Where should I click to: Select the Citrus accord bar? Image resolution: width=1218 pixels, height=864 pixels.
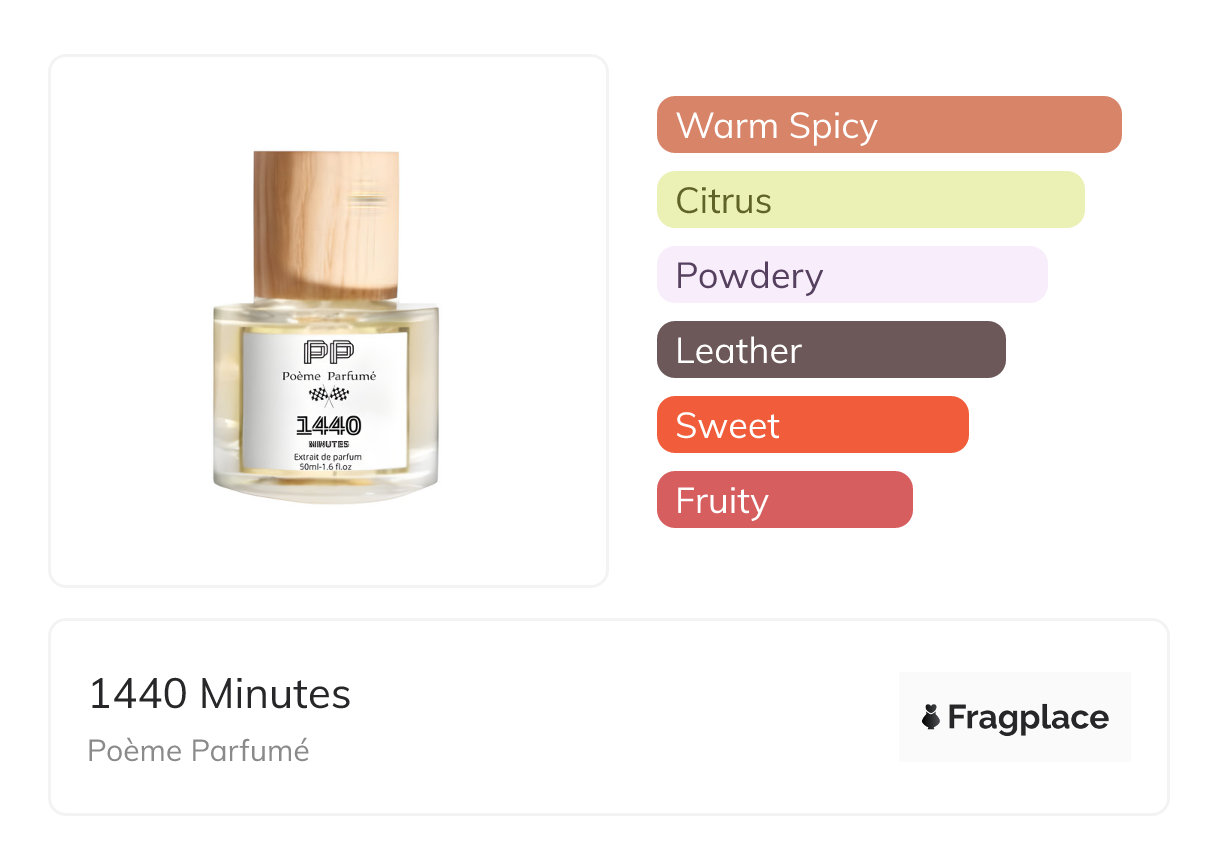870,200
